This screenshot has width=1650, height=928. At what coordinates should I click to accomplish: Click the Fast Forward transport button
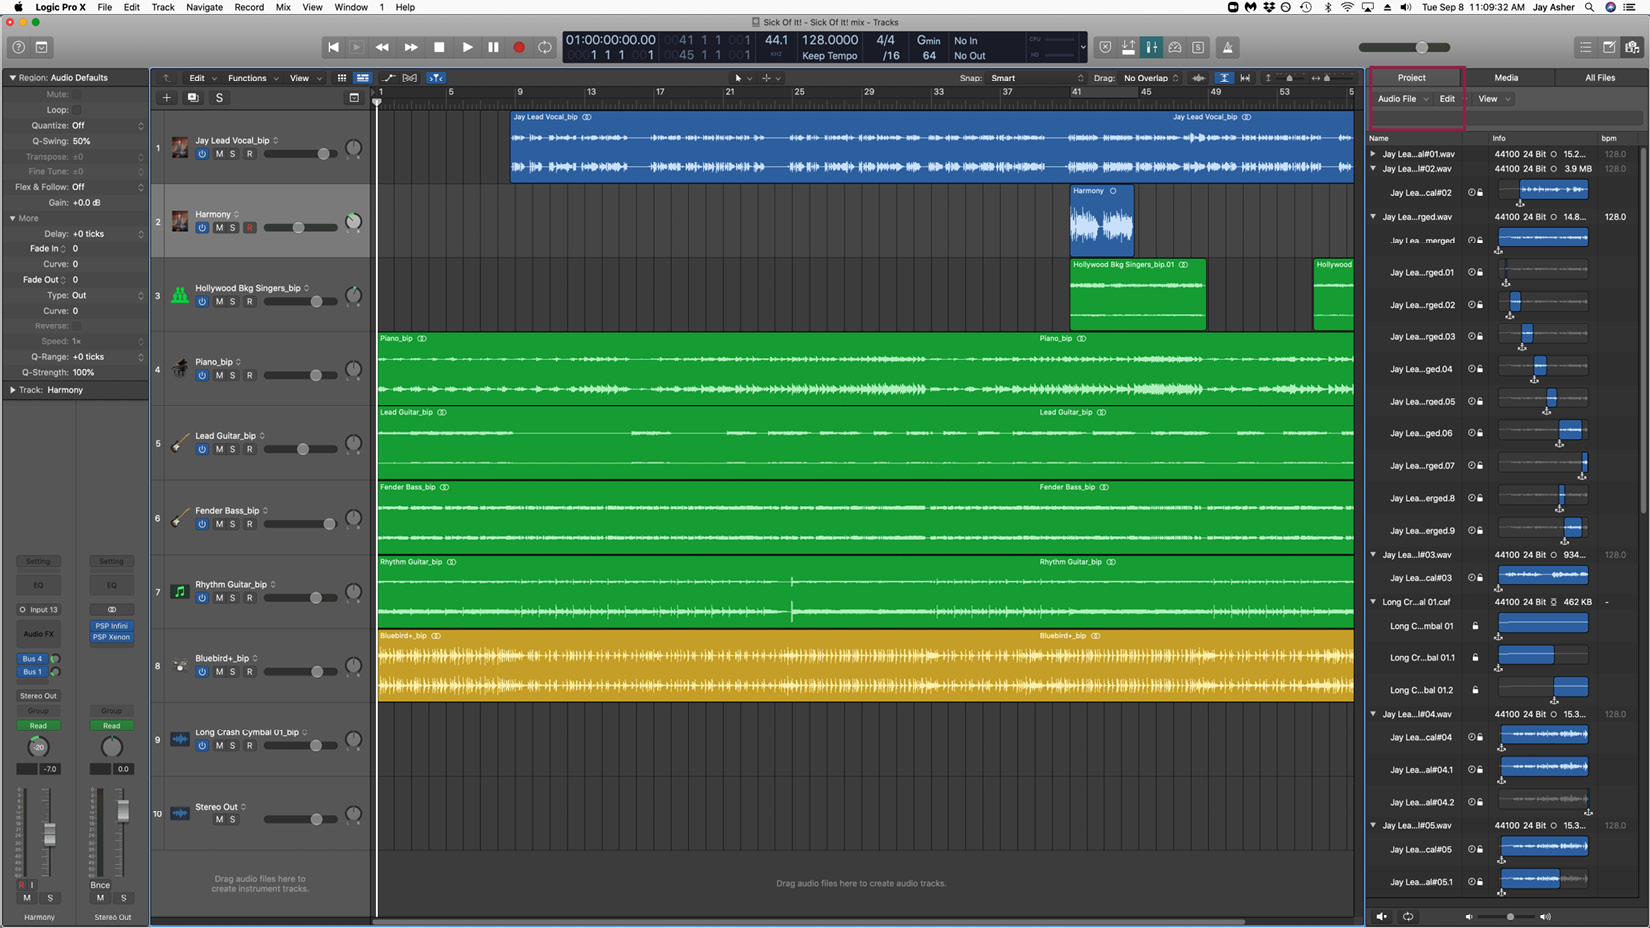click(410, 47)
